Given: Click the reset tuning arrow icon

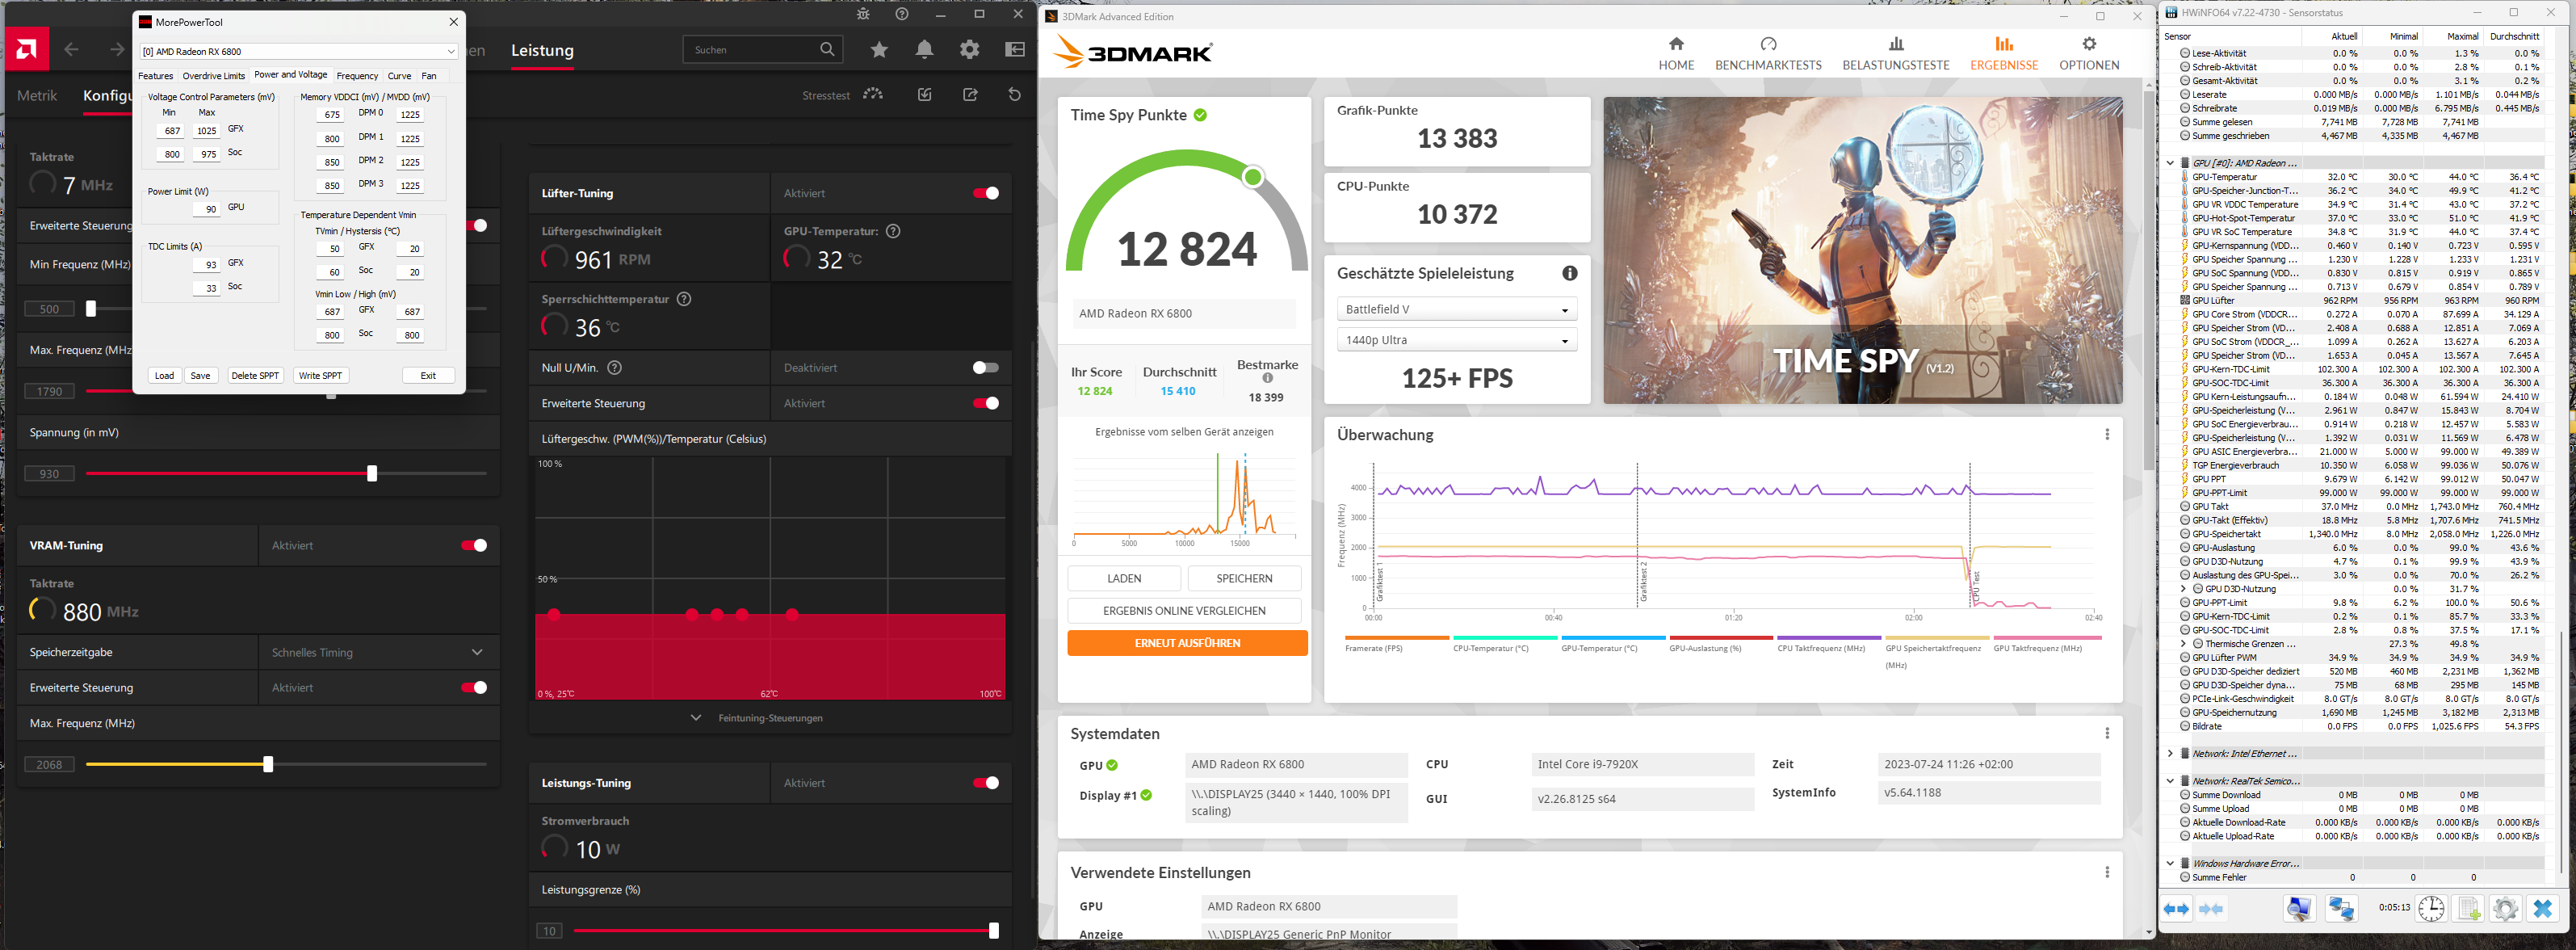Looking at the screenshot, I should point(1014,94).
